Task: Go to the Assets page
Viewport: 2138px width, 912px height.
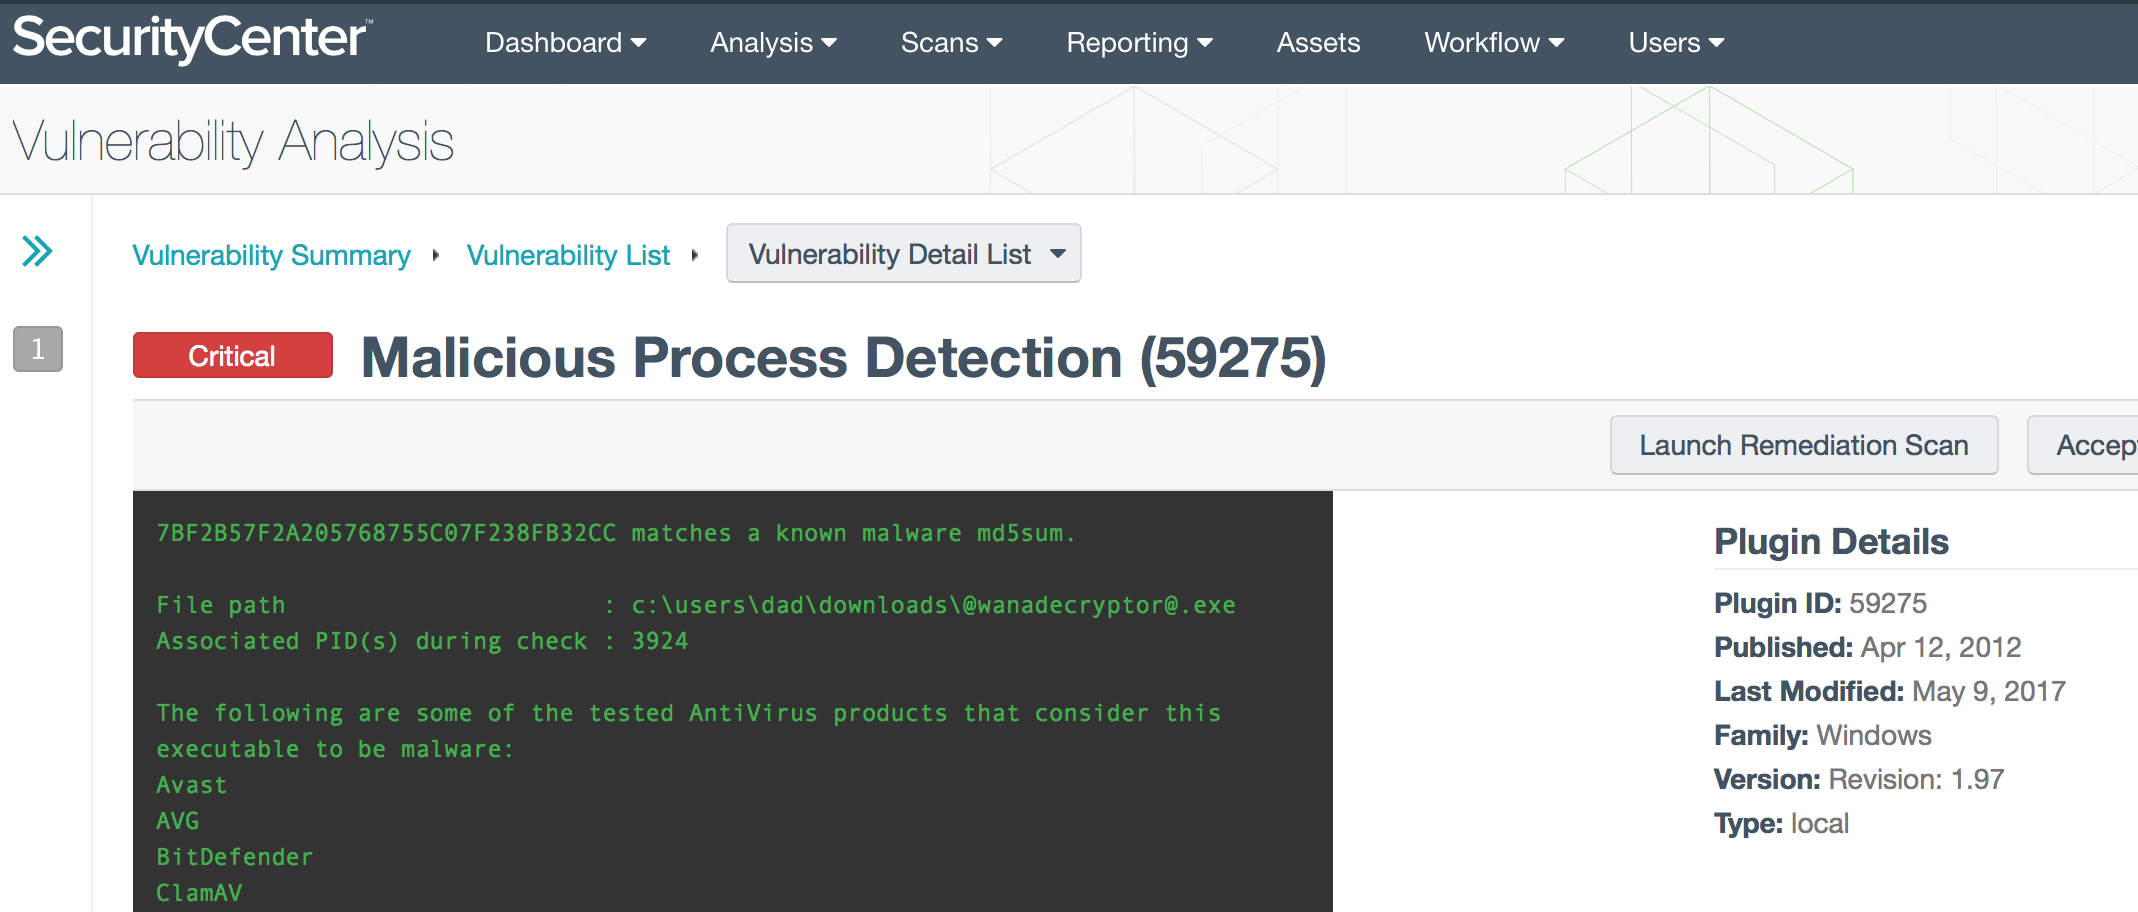Action: point(1318,43)
